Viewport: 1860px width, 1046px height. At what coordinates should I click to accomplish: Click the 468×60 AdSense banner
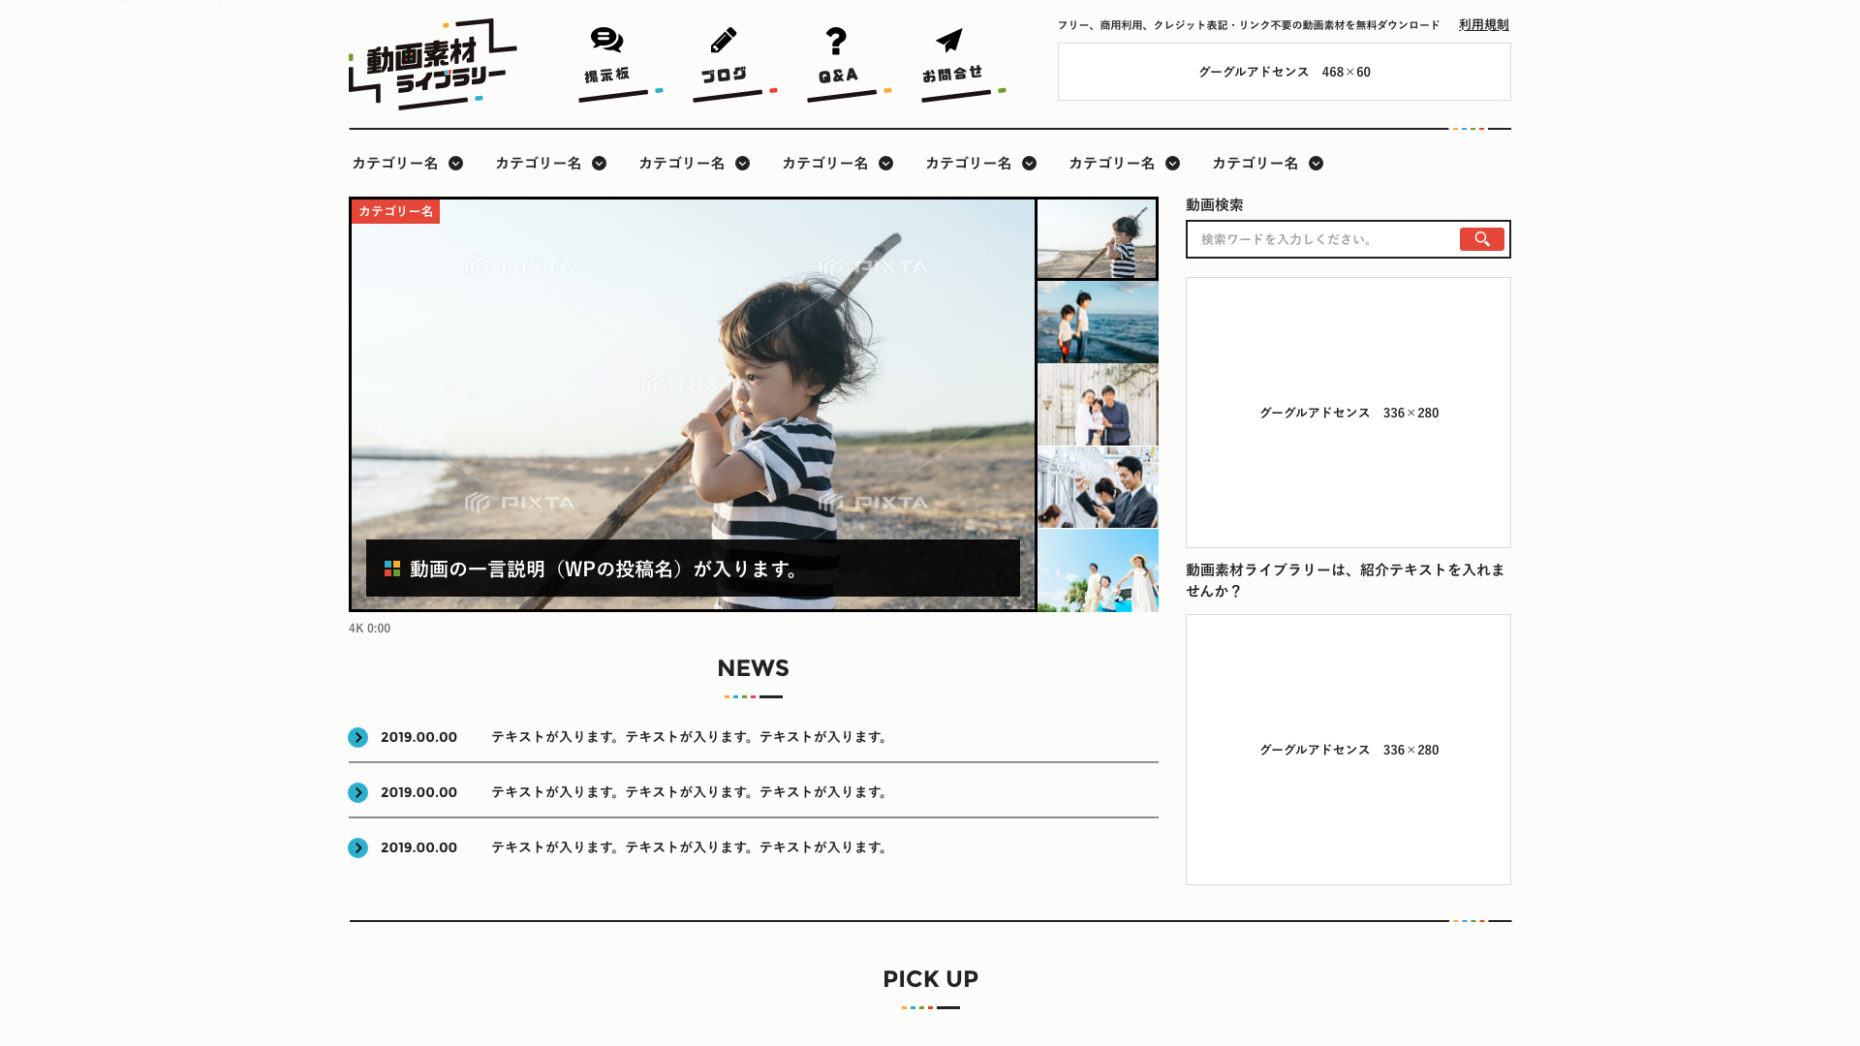point(1284,72)
